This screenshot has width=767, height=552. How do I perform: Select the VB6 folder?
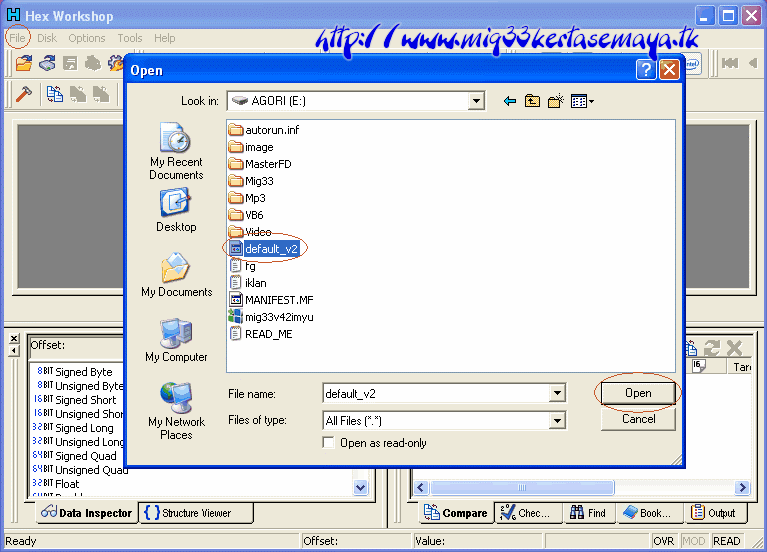point(246,215)
